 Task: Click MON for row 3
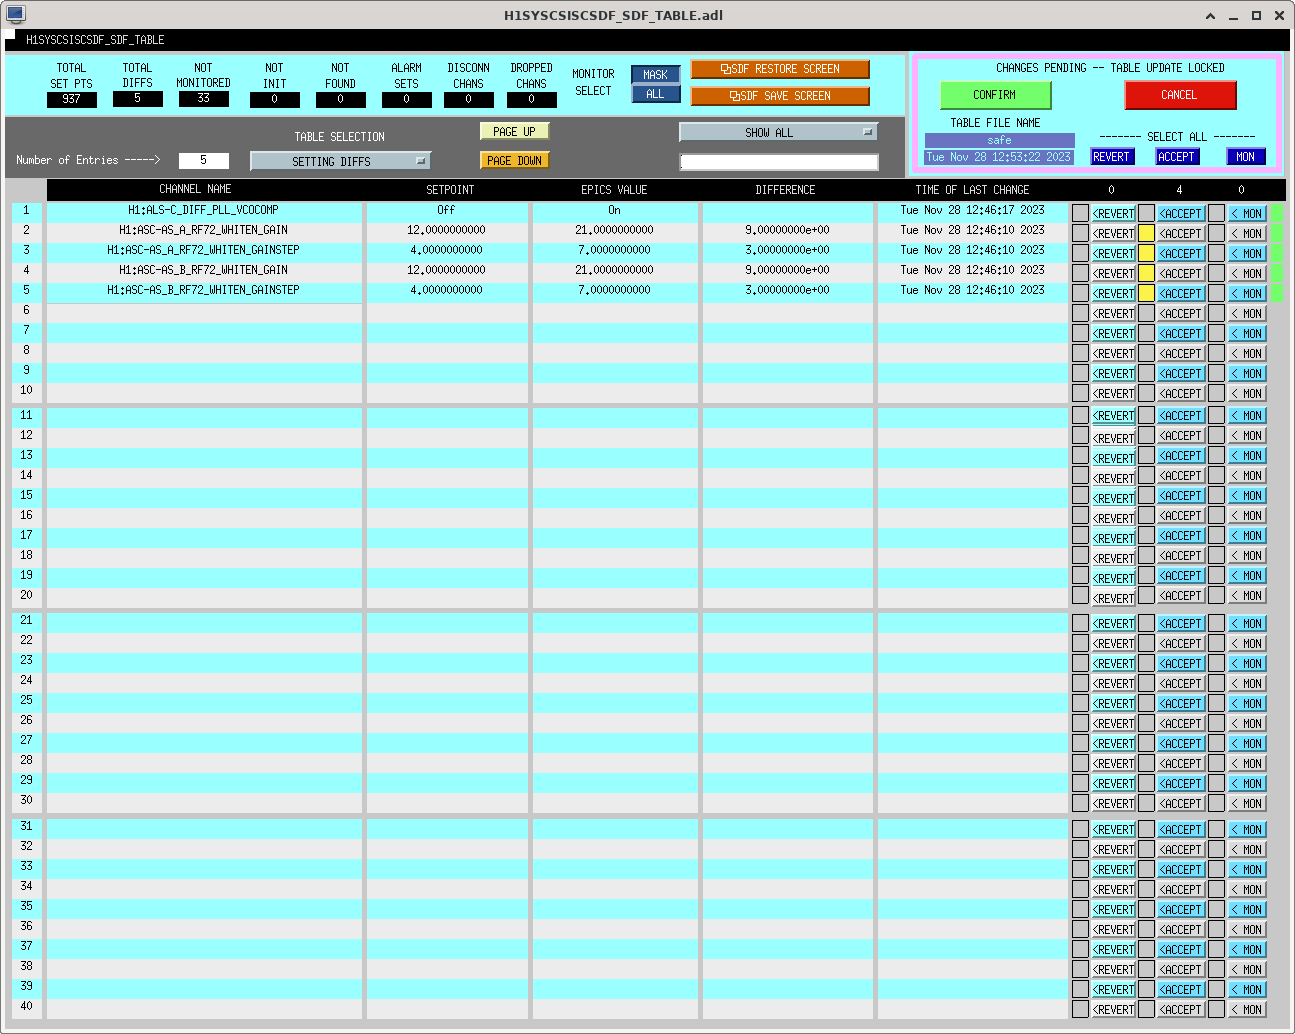(x=1247, y=254)
